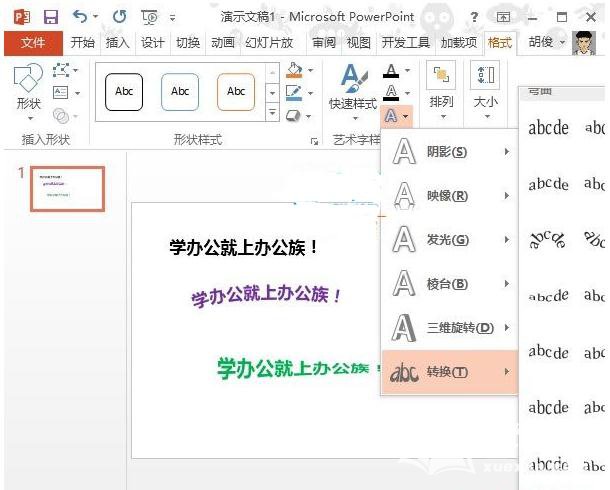
Task: Open the Shape Outline dropdown arrow
Action: (x=310, y=93)
